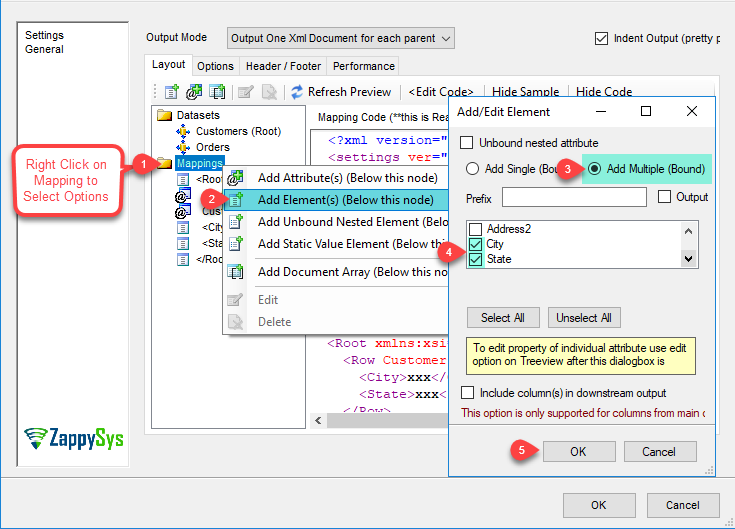The height and width of the screenshot is (529, 735).
Task: Click the icon beside Add Unbound Nested Element
Action: pyautogui.click(x=235, y=222)
